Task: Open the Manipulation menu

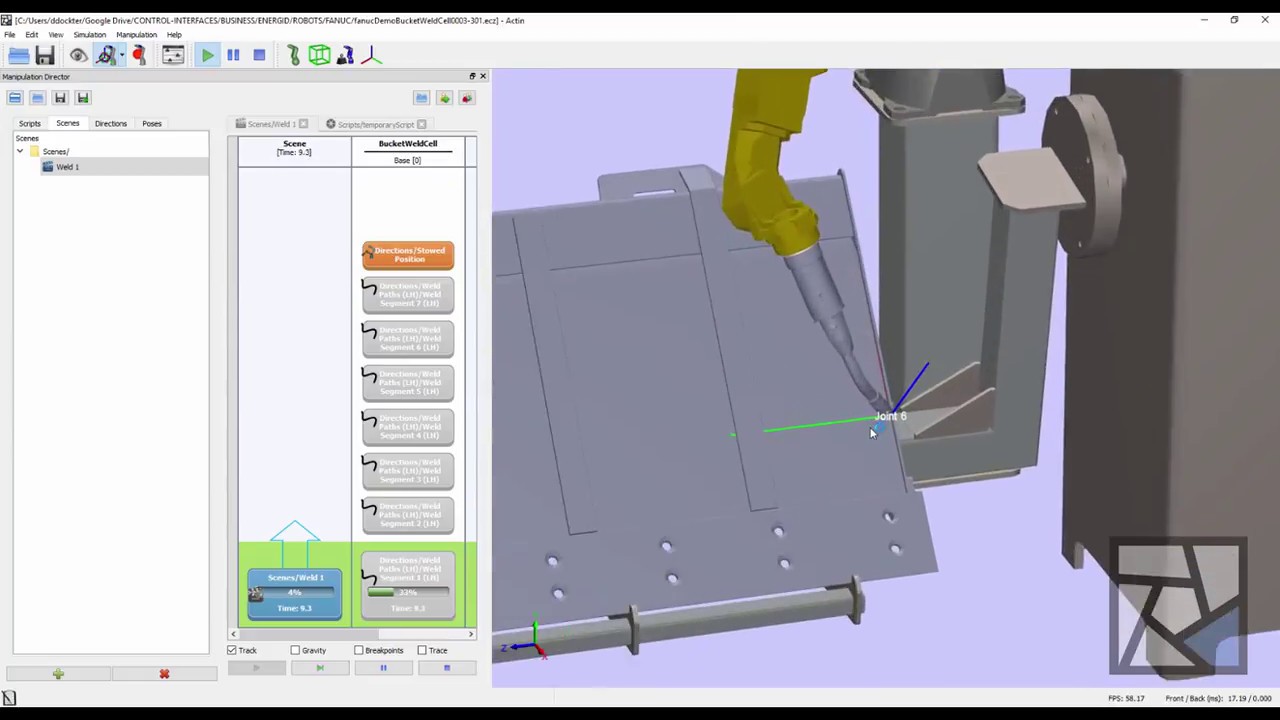Action: tap(136, 35)
